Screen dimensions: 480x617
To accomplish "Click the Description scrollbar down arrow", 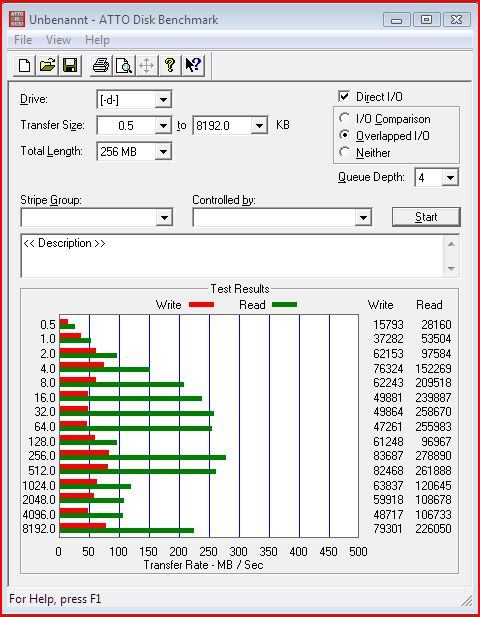I will pyautogui.click(x=451, y=268).
